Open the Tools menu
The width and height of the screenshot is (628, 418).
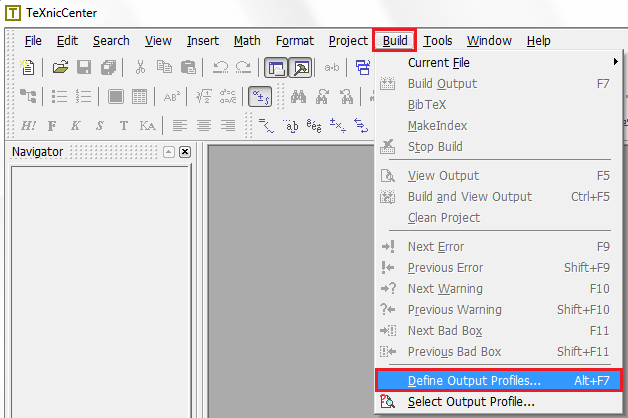click(x=438, y=41)
